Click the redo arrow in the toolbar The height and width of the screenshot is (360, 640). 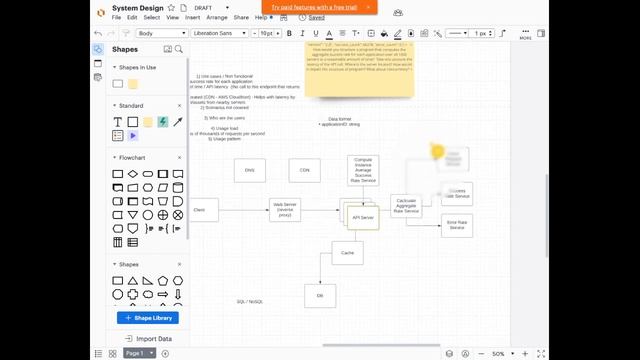[x=111, y=33]
